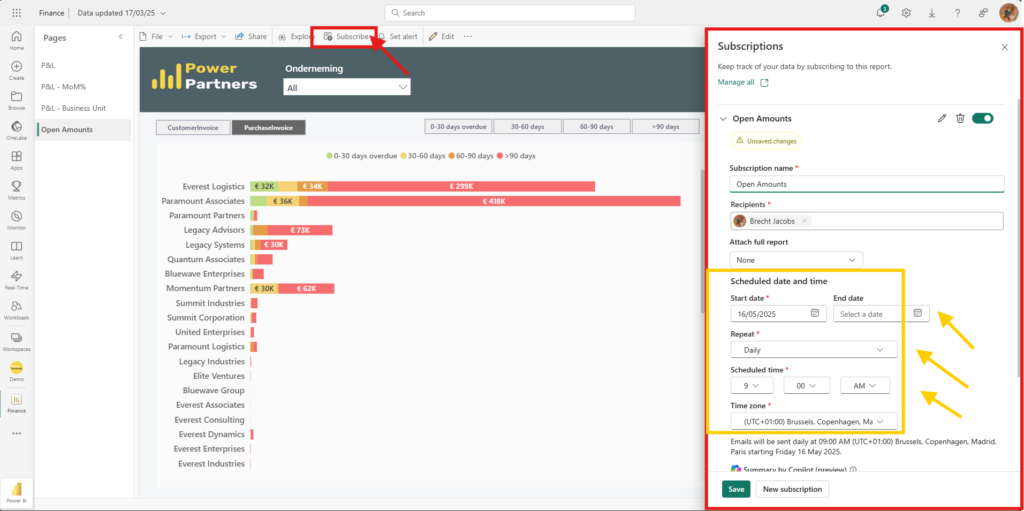Toggle the 0-30 days overdue filter button

[x=458, y=127]
